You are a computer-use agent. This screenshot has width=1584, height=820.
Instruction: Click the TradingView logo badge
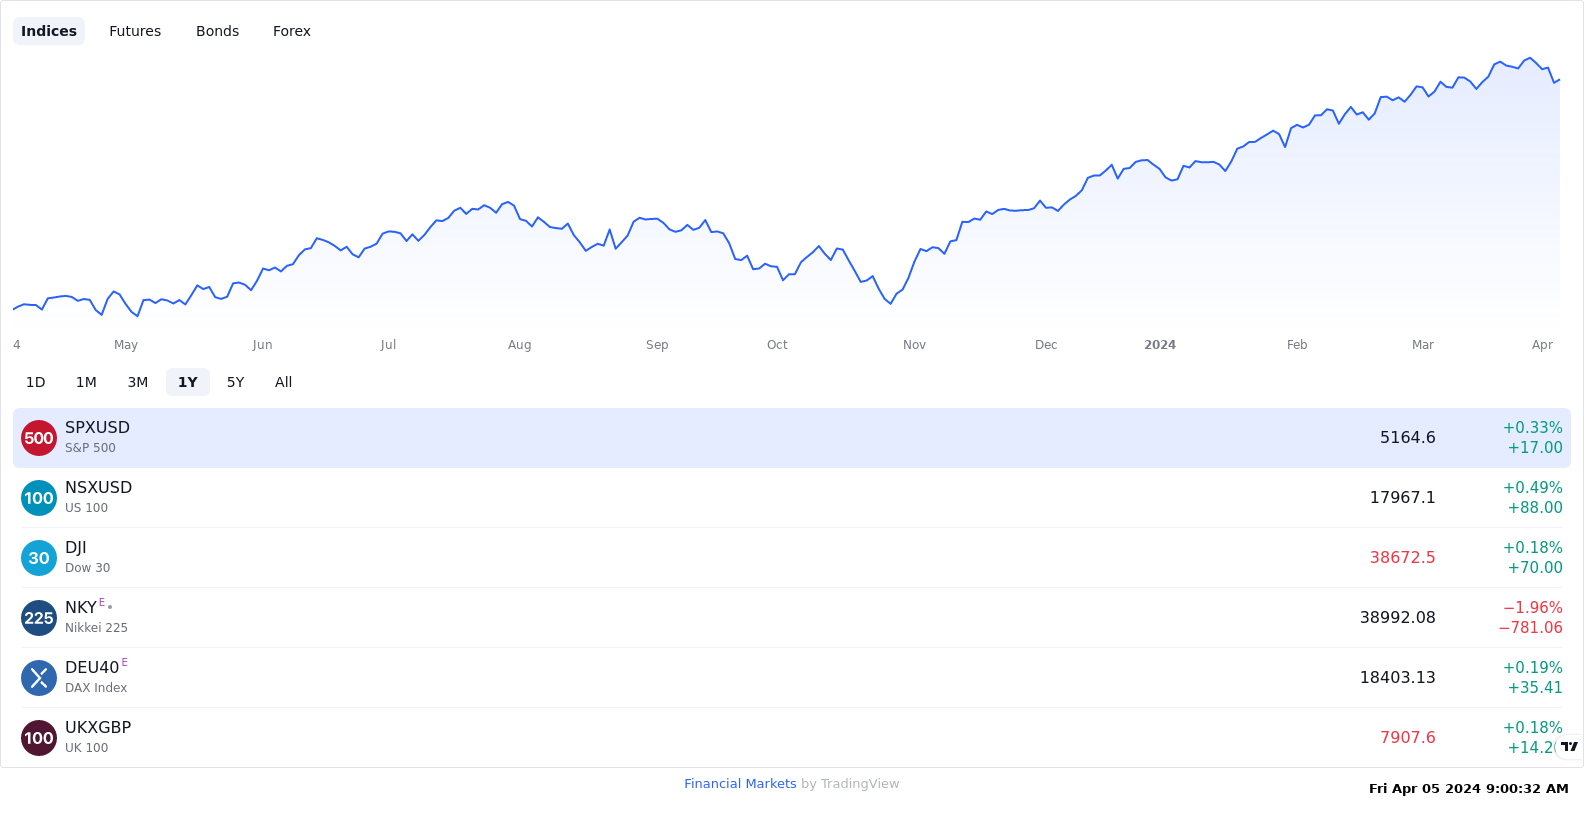1569,747
